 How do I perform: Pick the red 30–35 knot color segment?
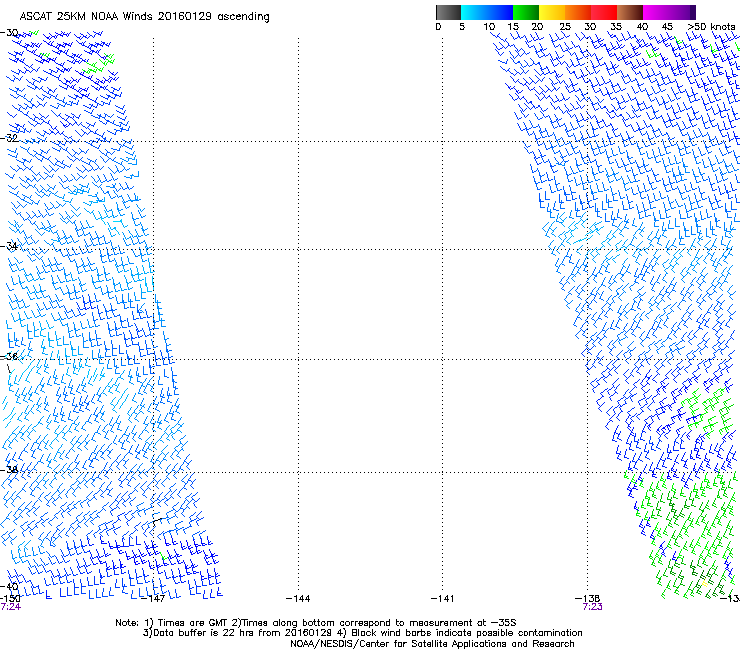[604, 12]
